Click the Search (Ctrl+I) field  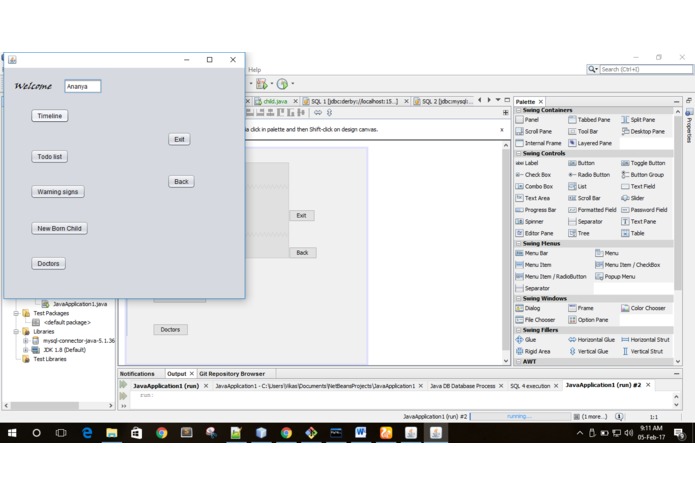[x=646, y=70]
